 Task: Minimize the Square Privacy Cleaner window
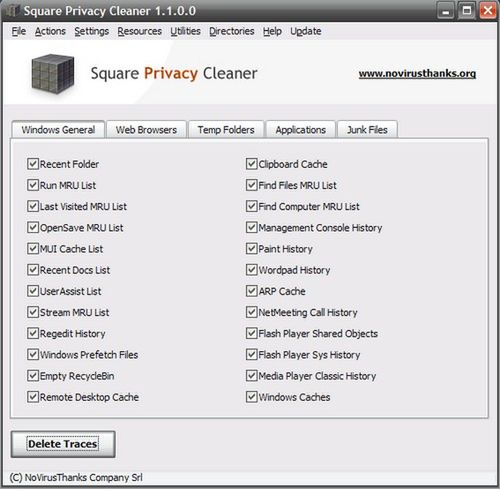[x=446, y=11]
